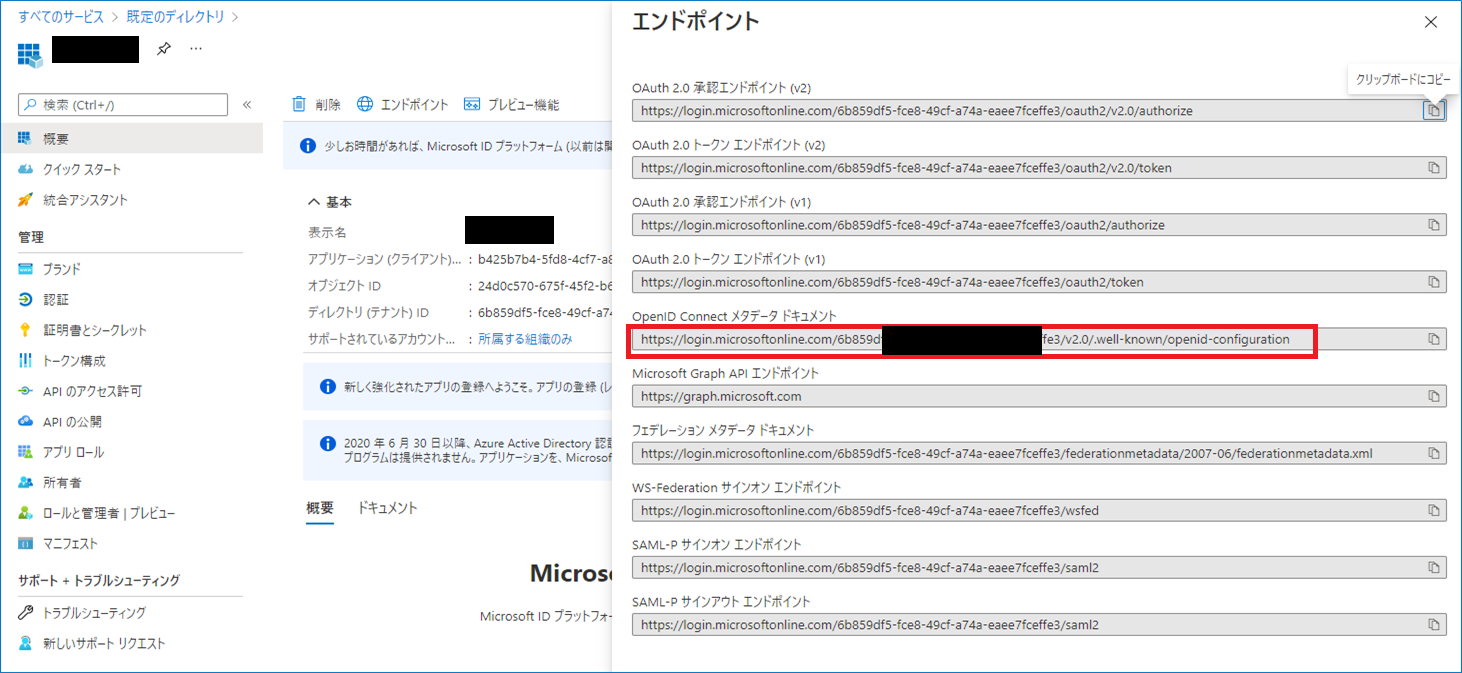Click the info icon on the 新しく強化された banner

click(327, 386)
